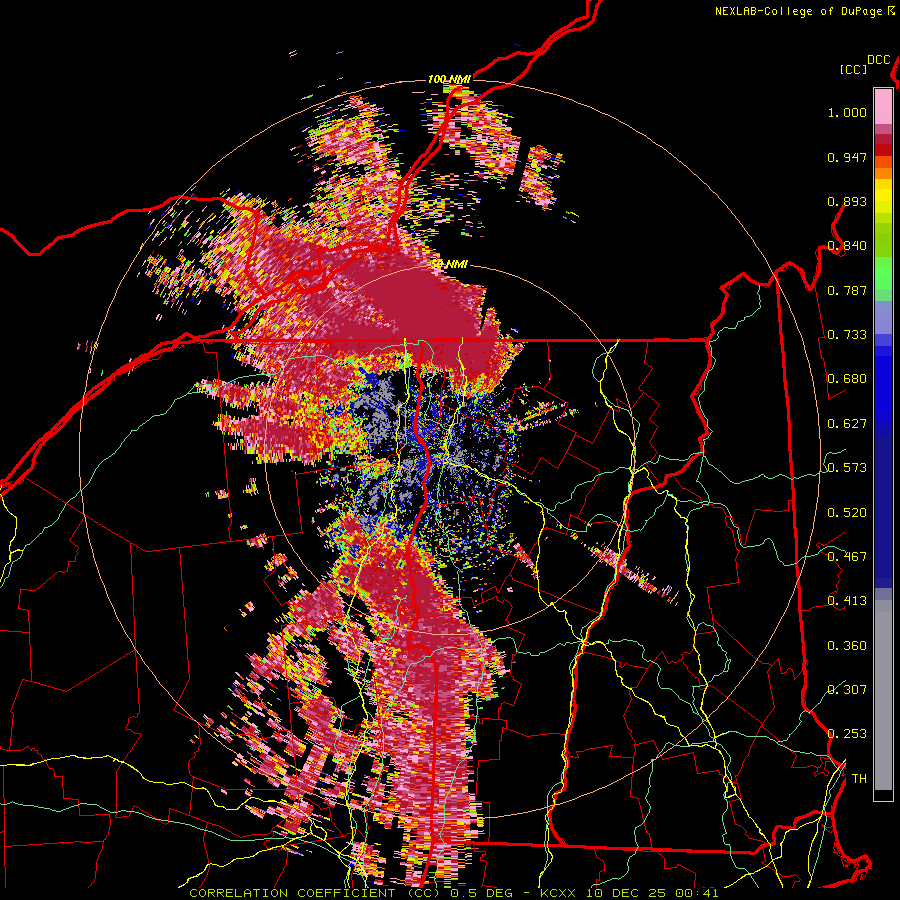The width and height of the screenshot is (900, 900).
Task: Select the 0.253 scale value
Action: [847, 734]
